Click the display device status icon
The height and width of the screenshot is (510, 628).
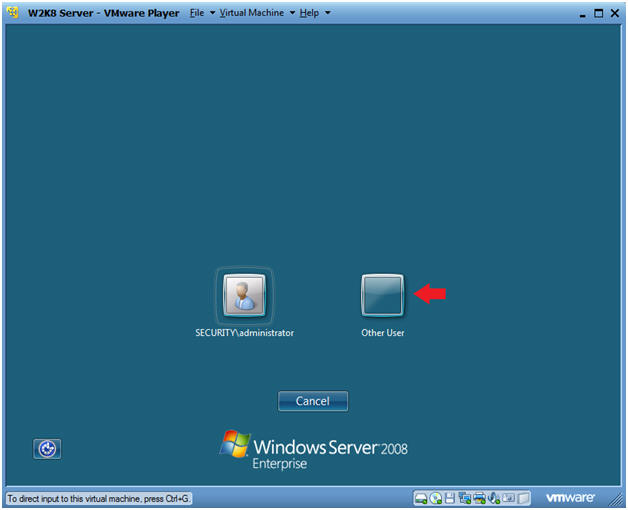509,498
